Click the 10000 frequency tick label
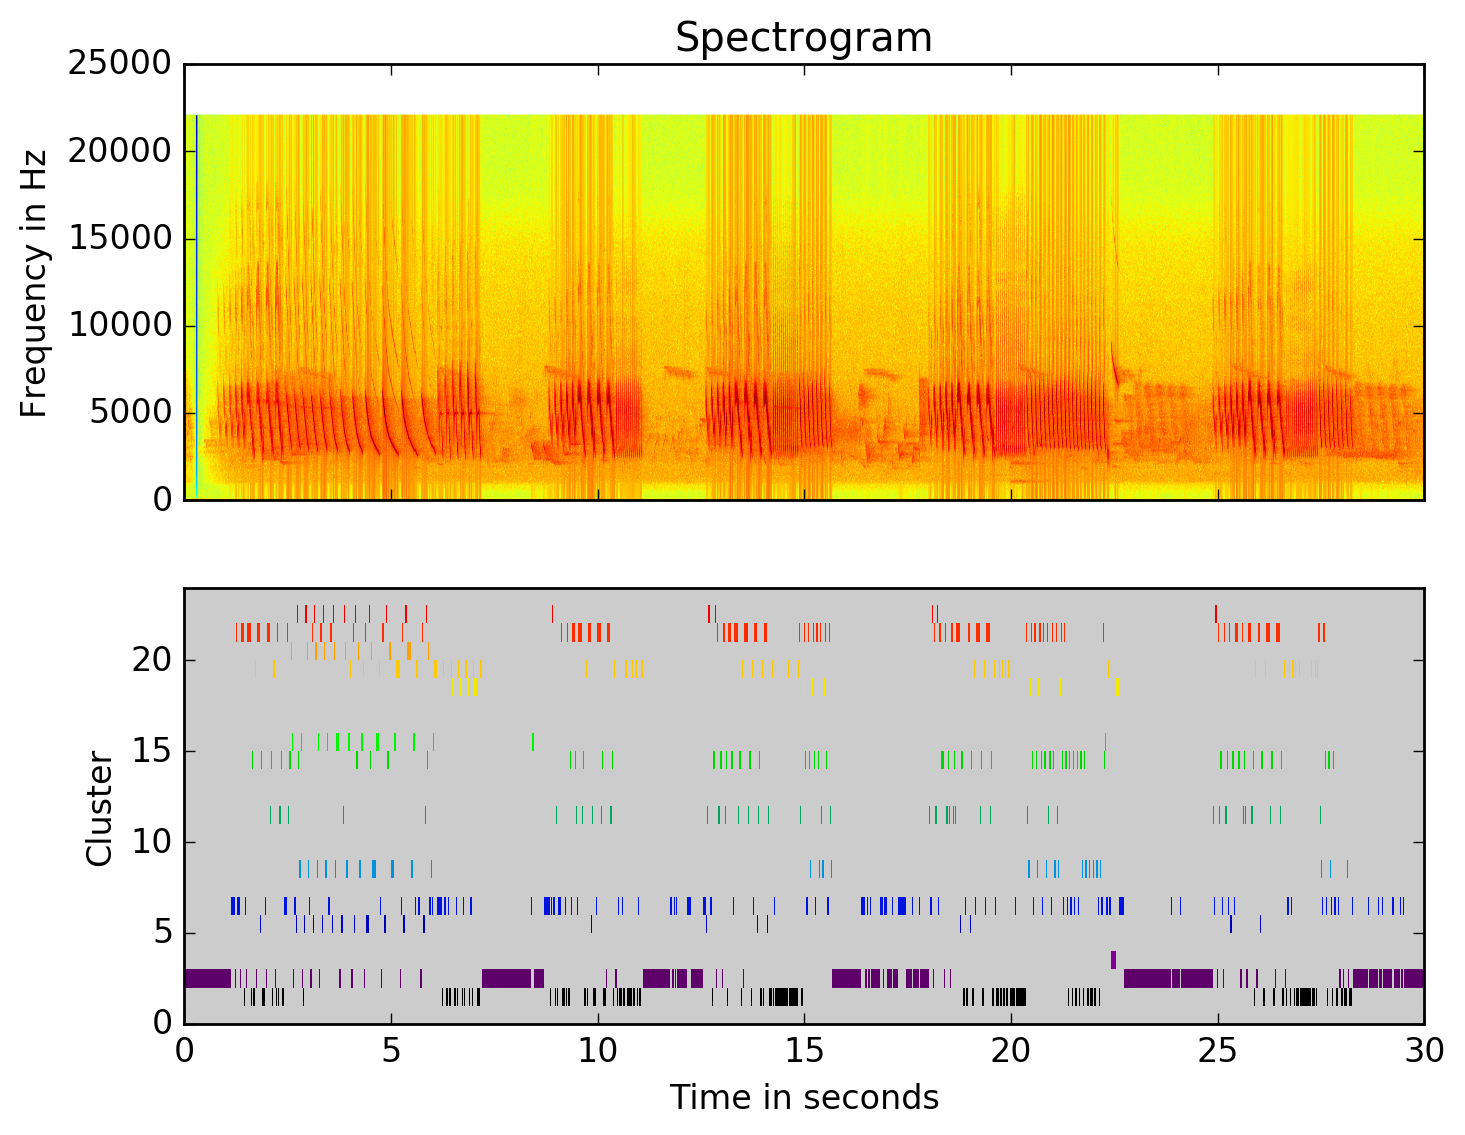 [119, 326]
